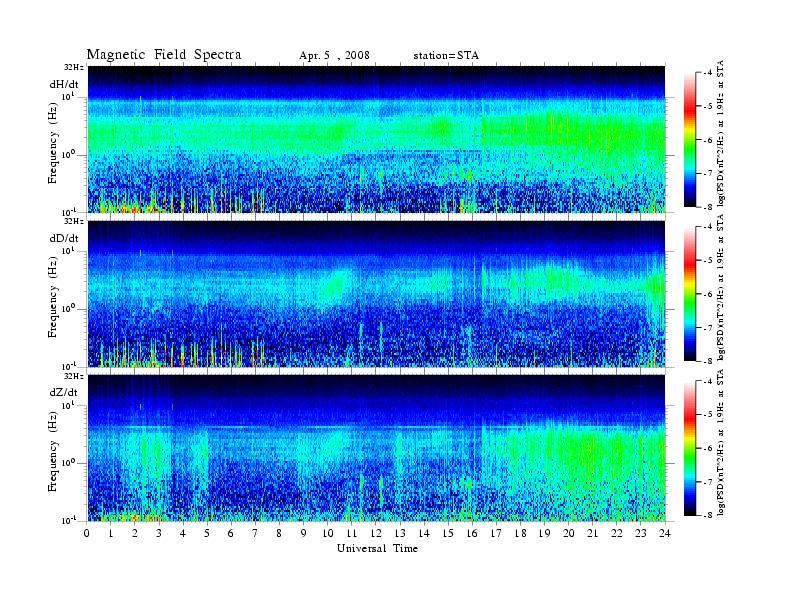This screenshot has height=612, width=792.
Task: Click the hour "6" tick label on time axis
Action: click(x=232, y=534)
